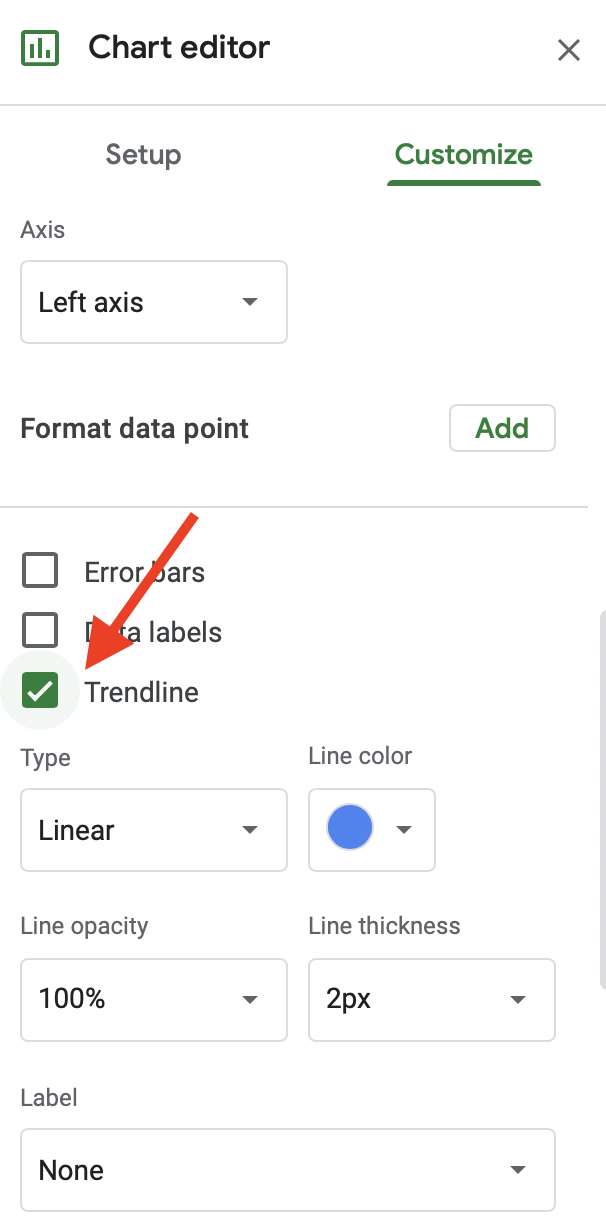Screen dimensions: 606x1224
Task: Disable the Trendline checkbox
Action: click(x=40, y=690)
